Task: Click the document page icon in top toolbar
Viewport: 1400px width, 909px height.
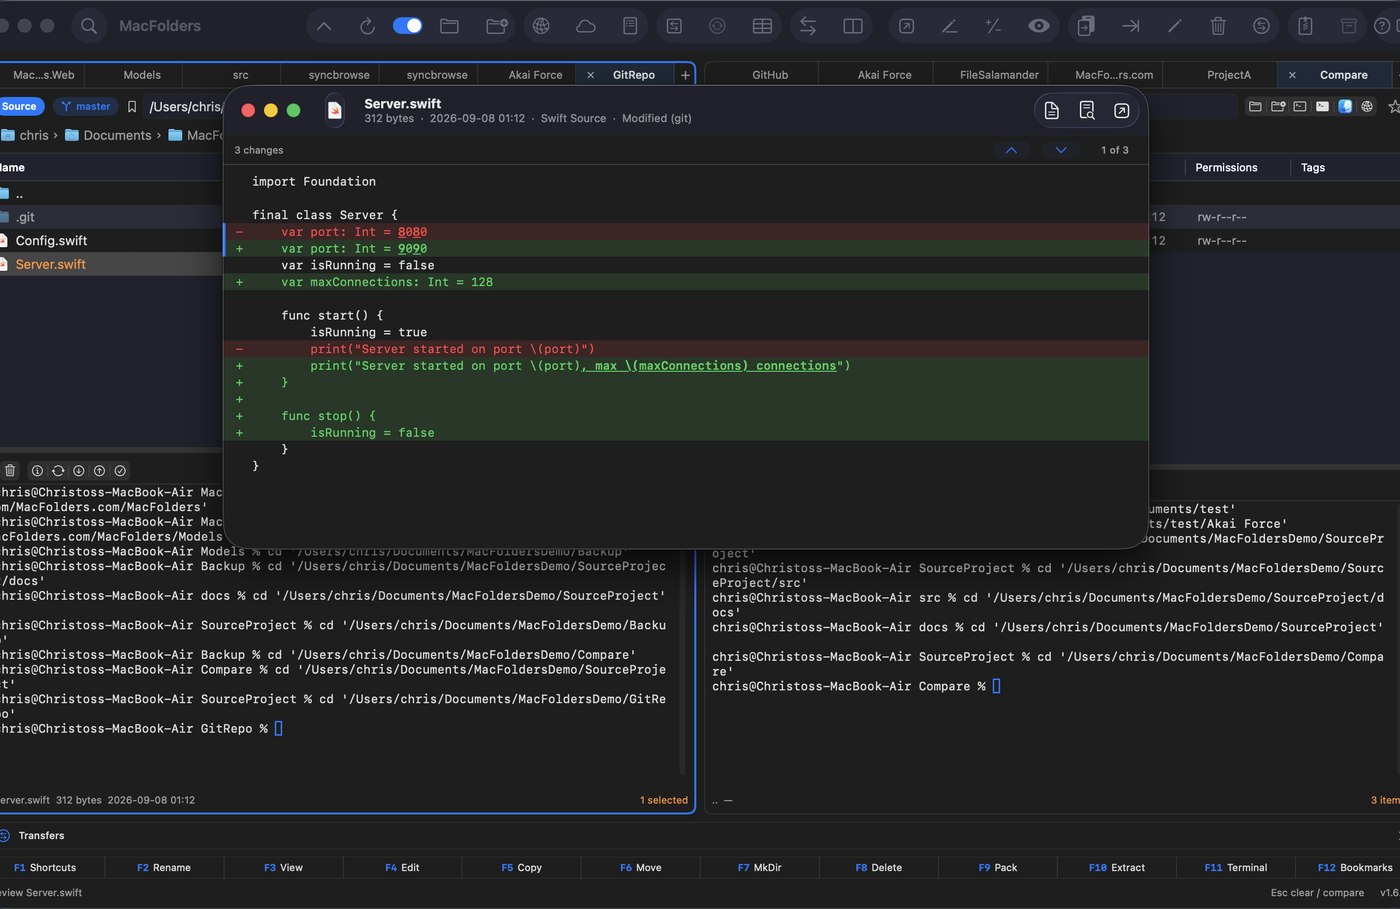Action: pos(630,26)
